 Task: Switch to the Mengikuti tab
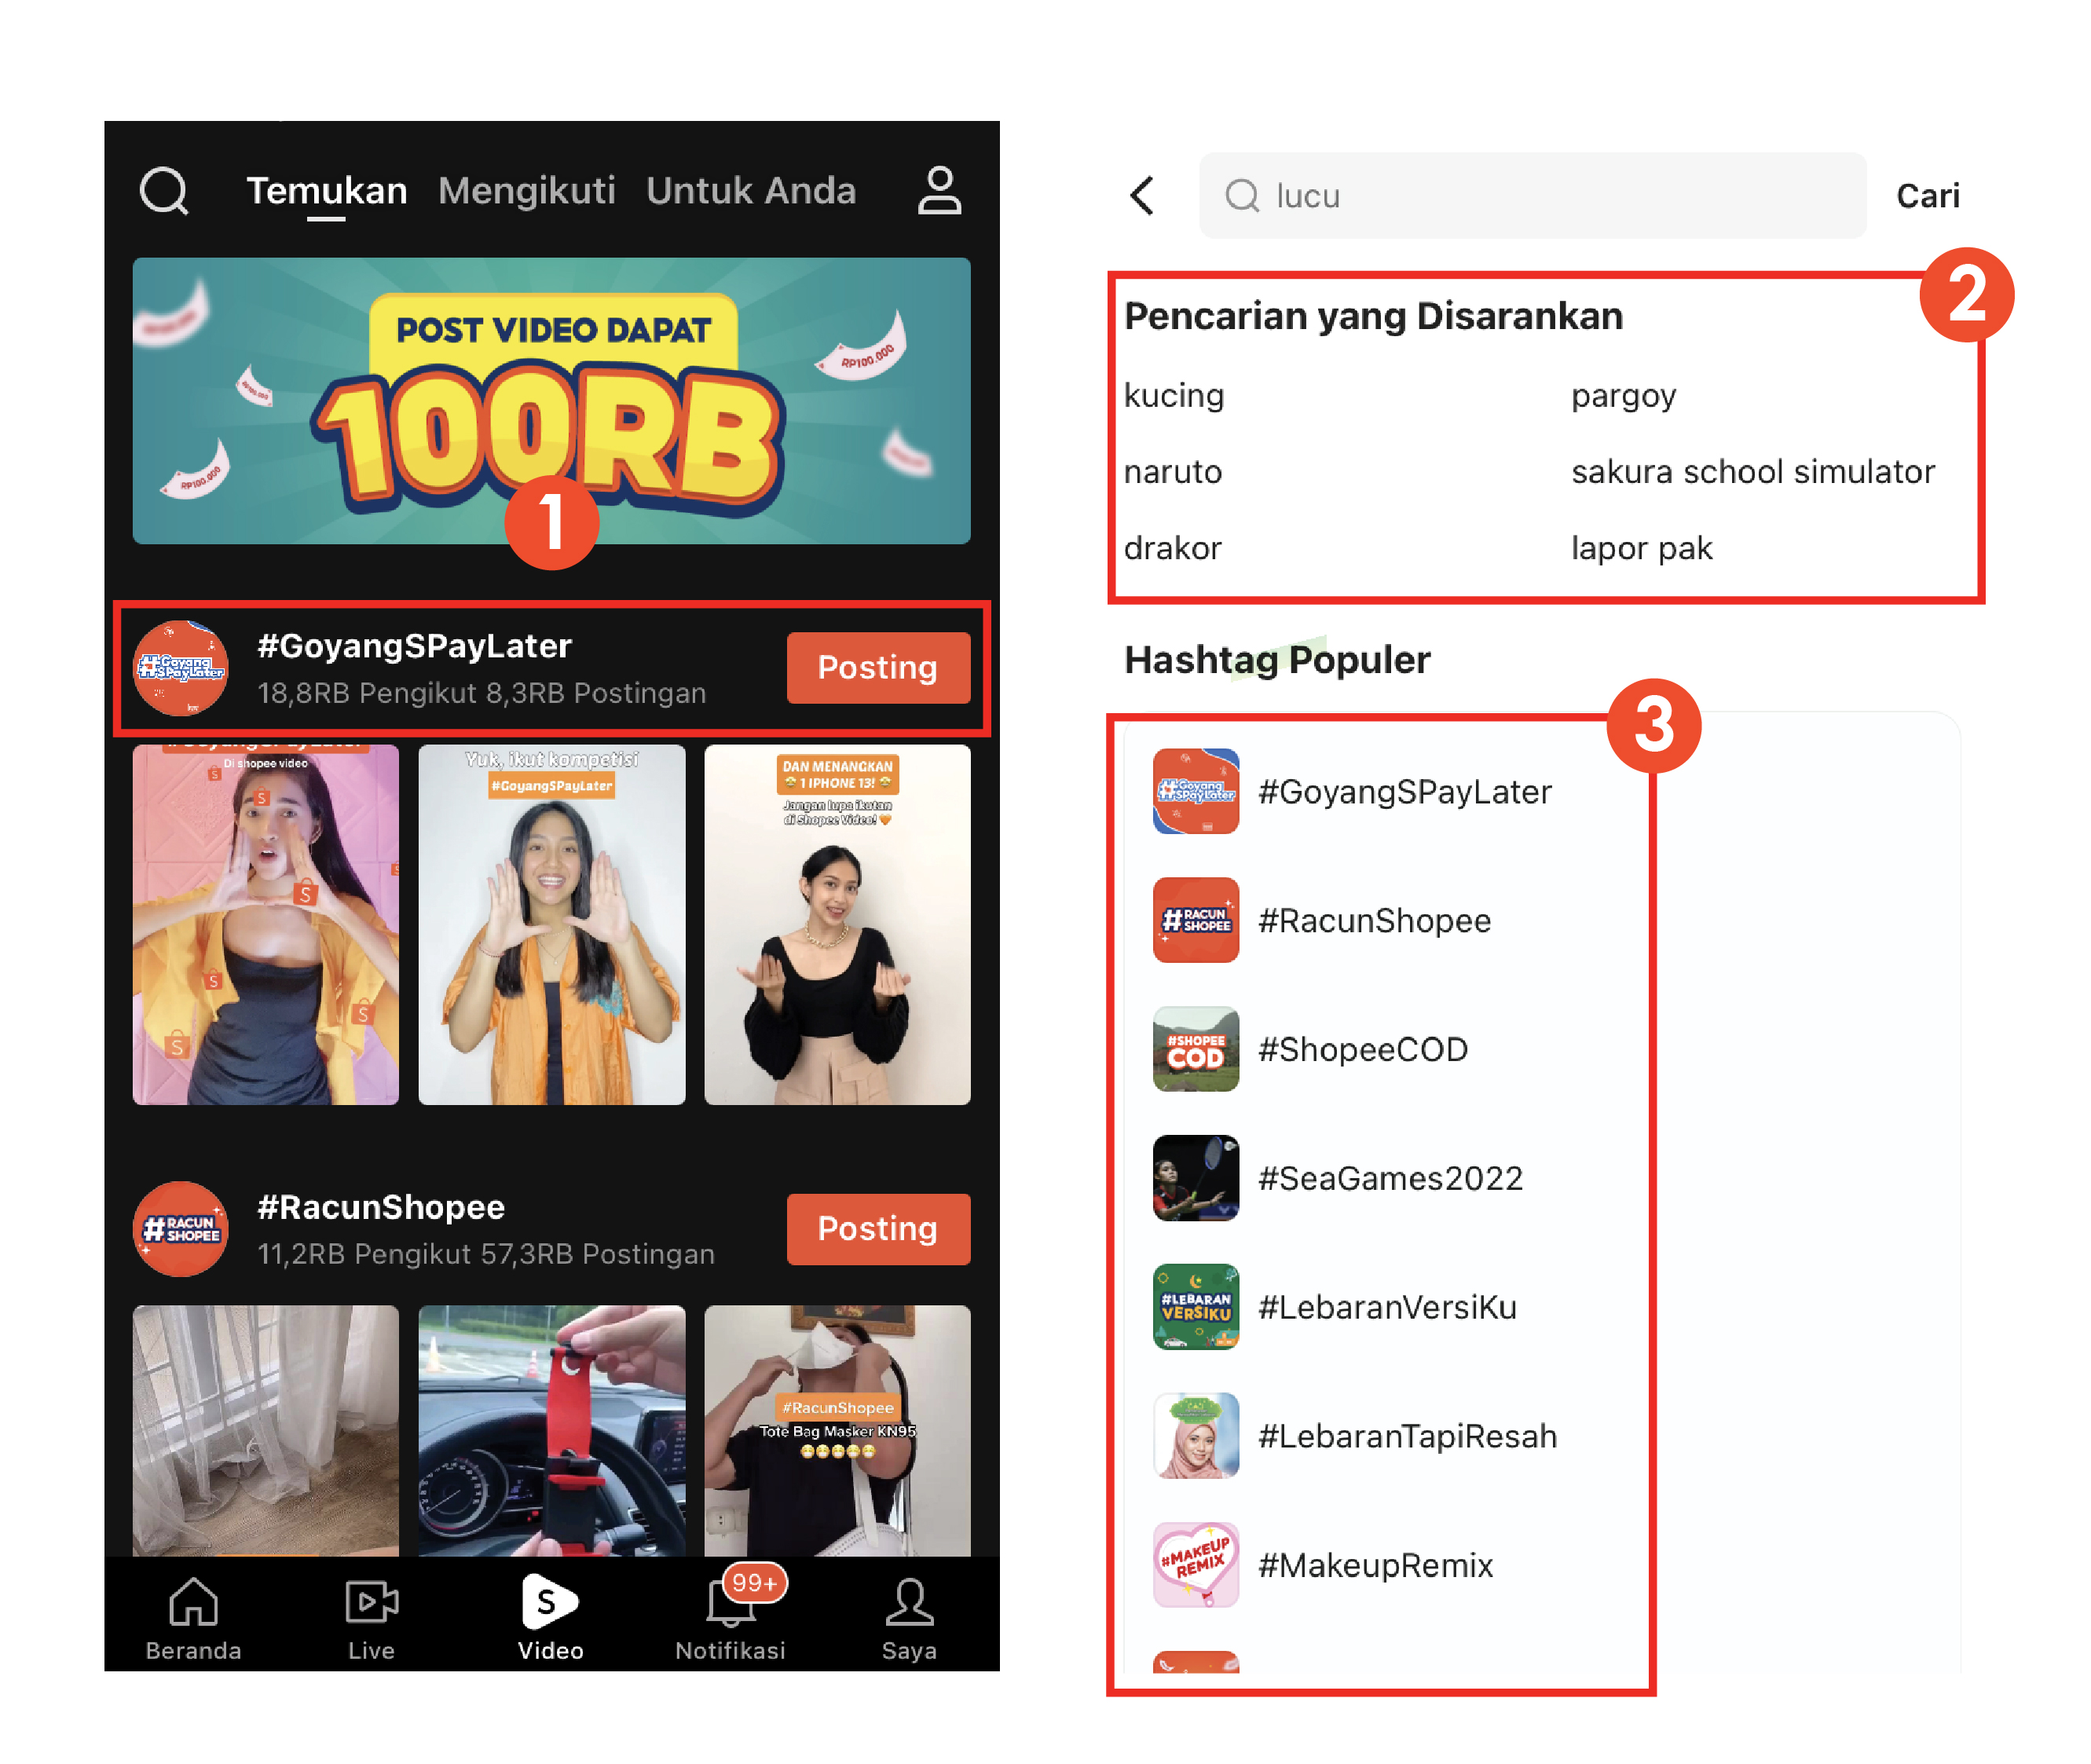526,190
